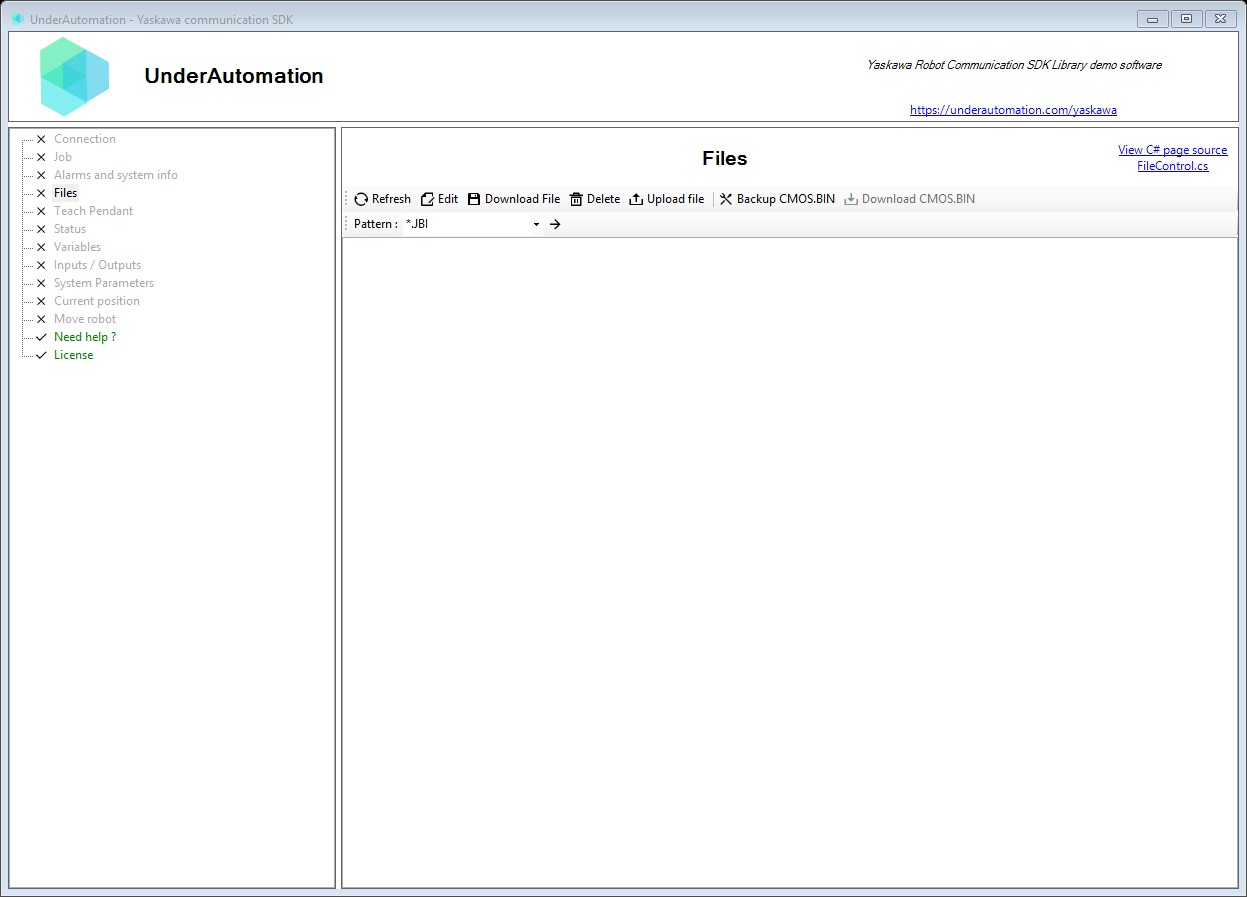Click the Download File floppy disk icon

point(474,199)
